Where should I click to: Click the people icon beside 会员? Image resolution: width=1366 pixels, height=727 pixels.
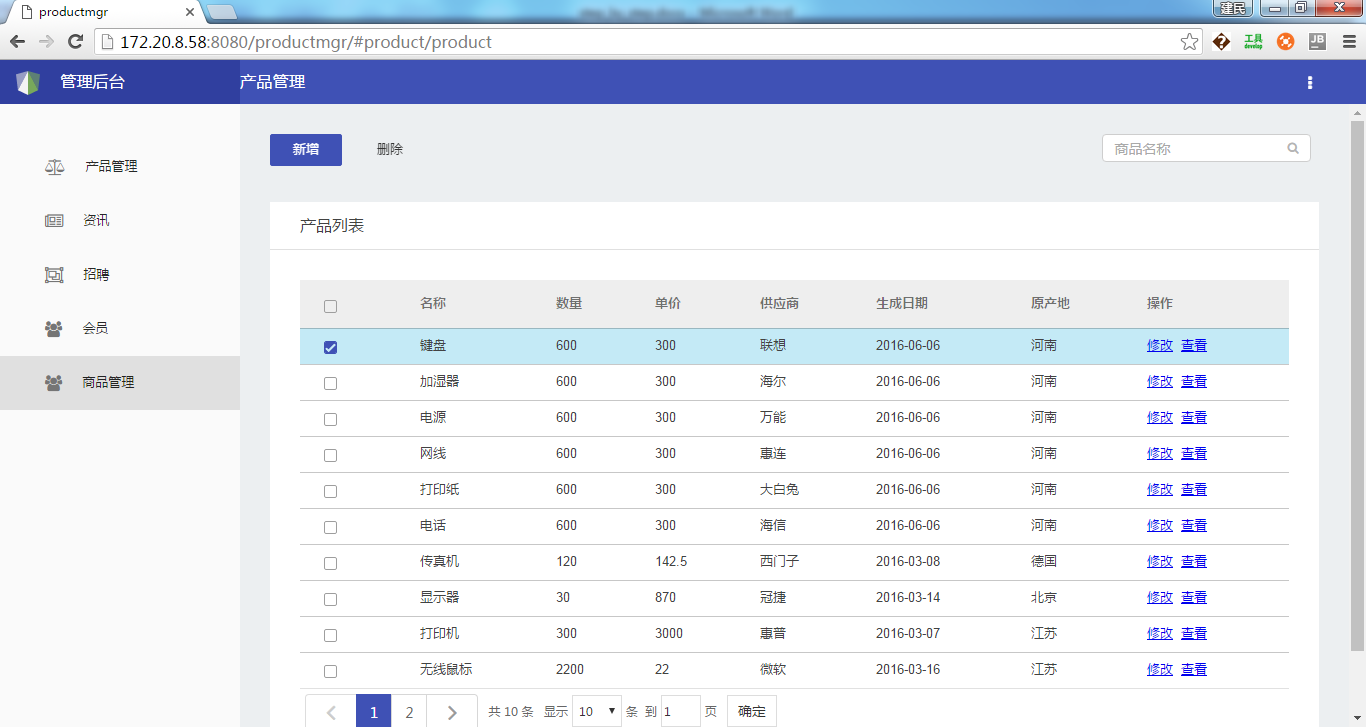point(54,329)
